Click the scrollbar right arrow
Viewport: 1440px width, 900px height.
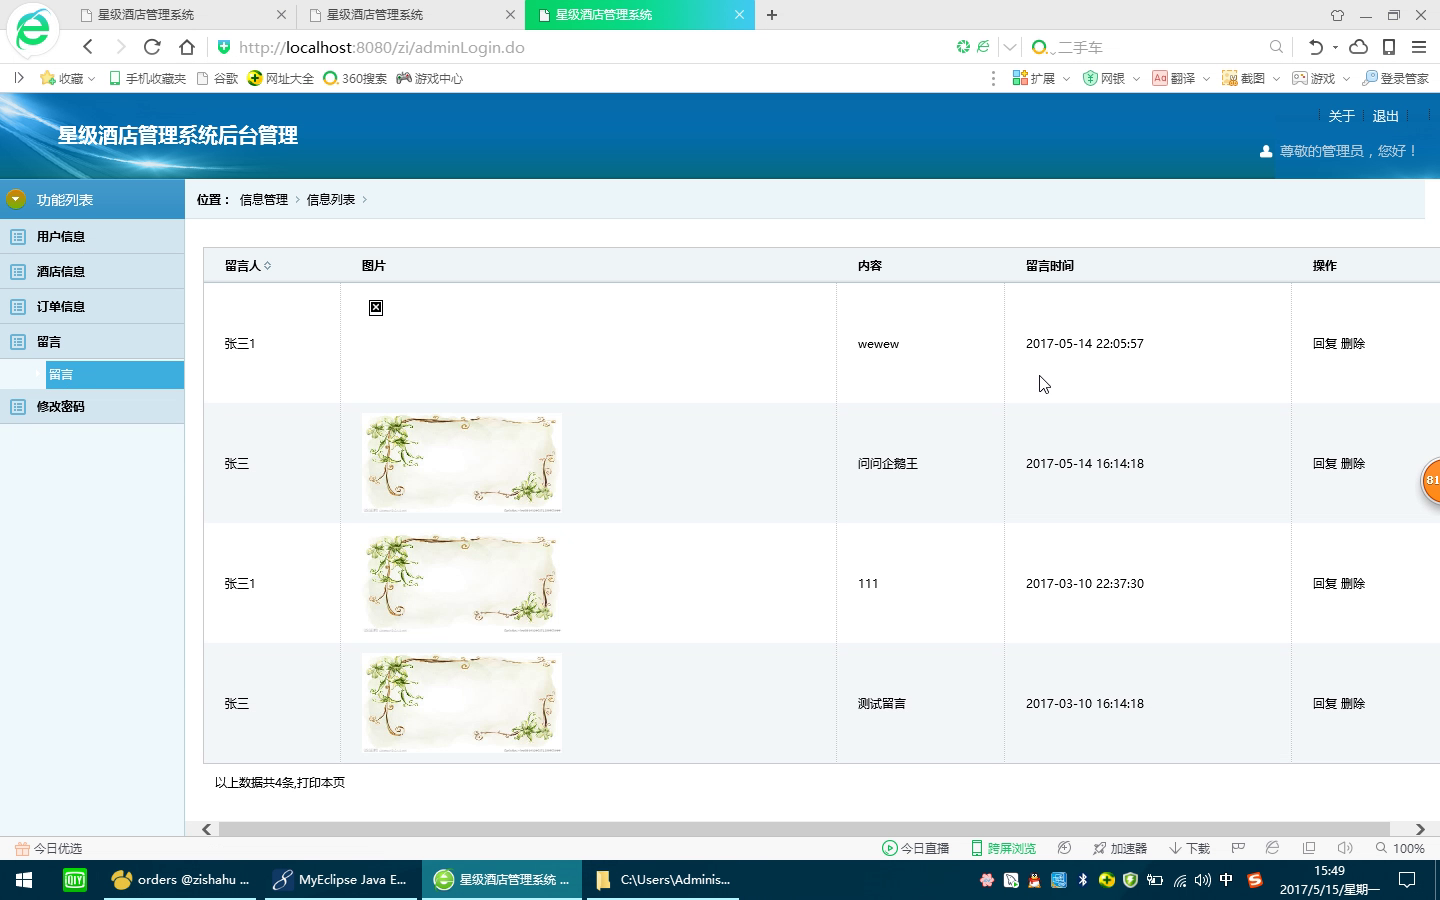(x=1420, y=829)
